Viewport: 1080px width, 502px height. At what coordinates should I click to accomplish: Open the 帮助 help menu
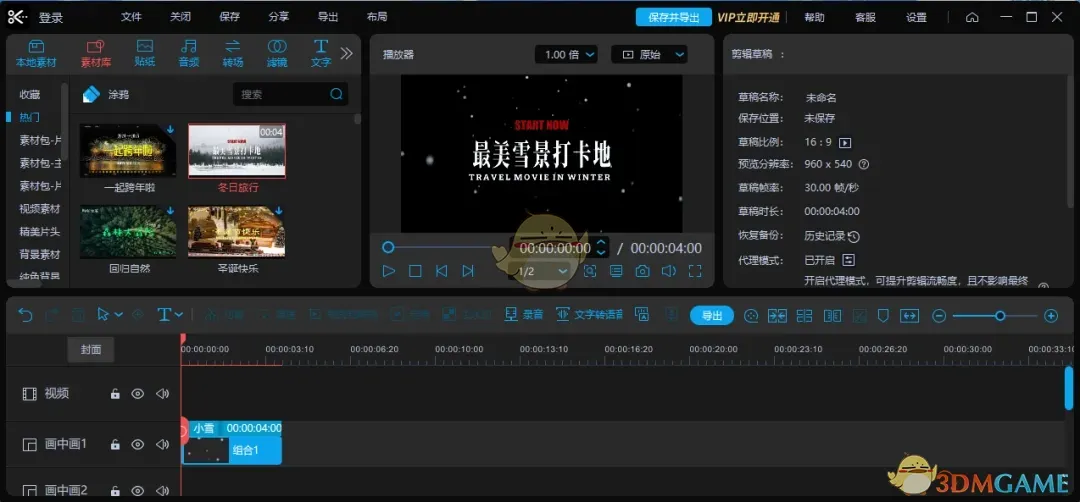(814, 17)
